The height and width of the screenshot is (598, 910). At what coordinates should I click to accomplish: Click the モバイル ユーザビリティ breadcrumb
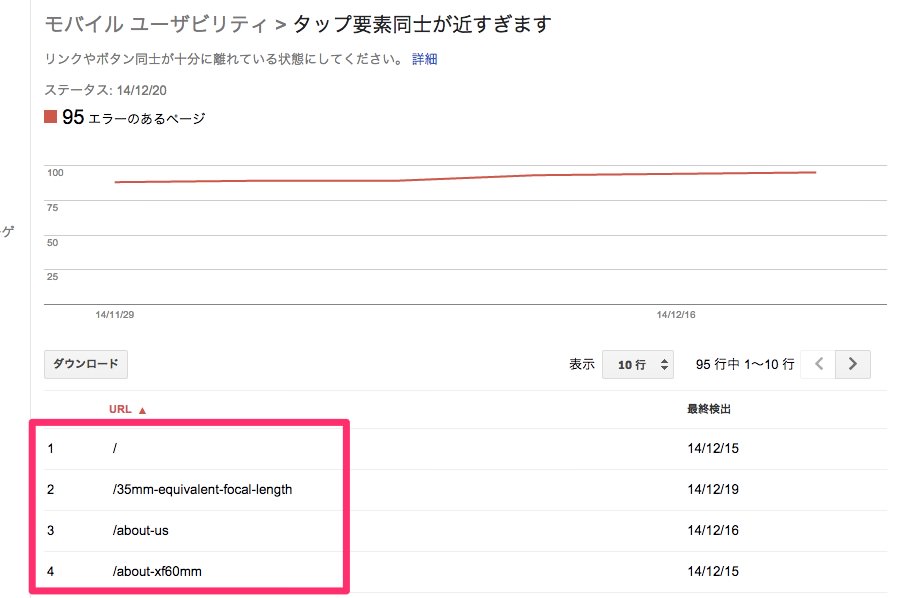[156, 24]
